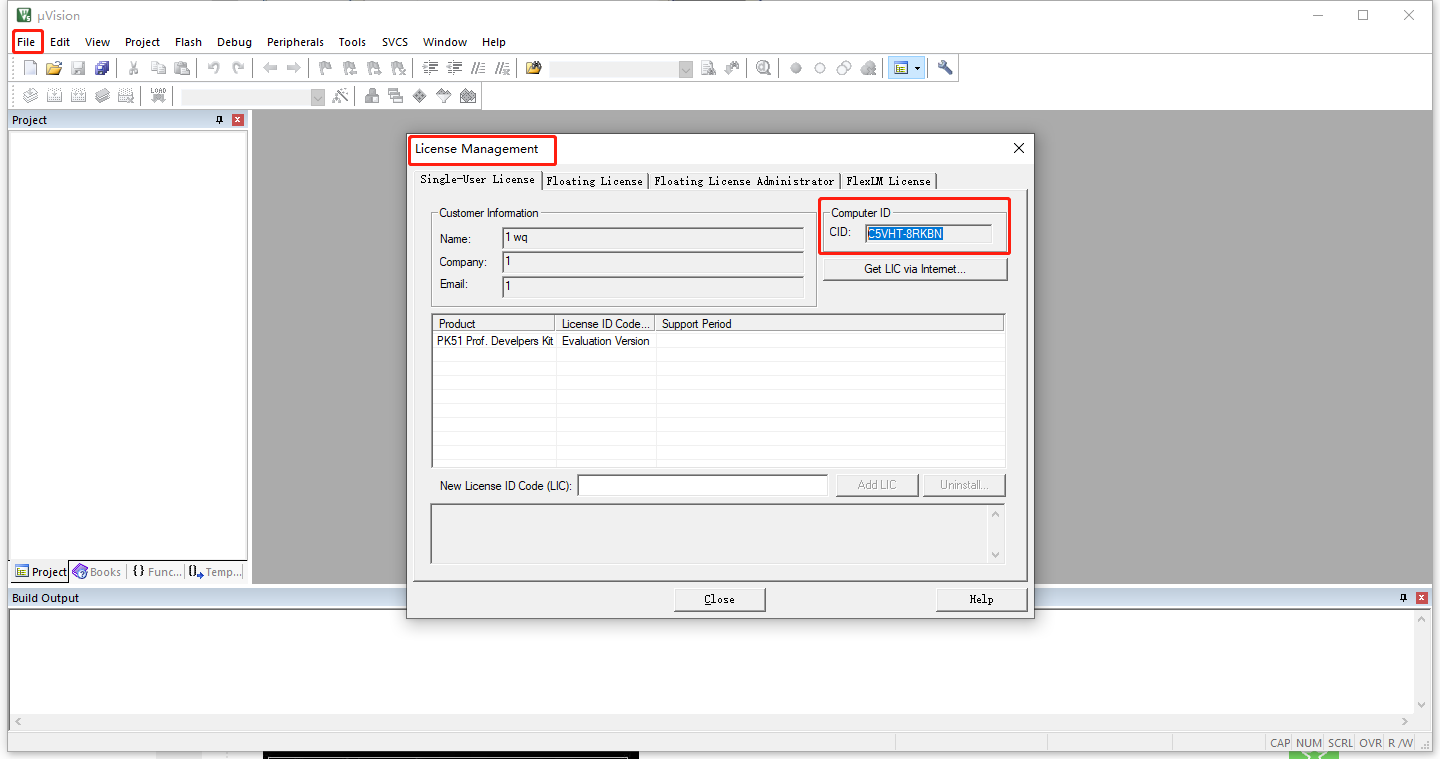Open the Debug menu
1440x759 pixels.
[x=234, y=42]
